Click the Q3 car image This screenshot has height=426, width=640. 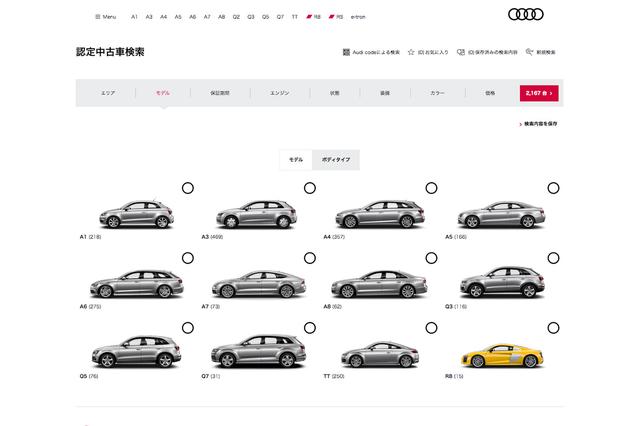[502, 282]
